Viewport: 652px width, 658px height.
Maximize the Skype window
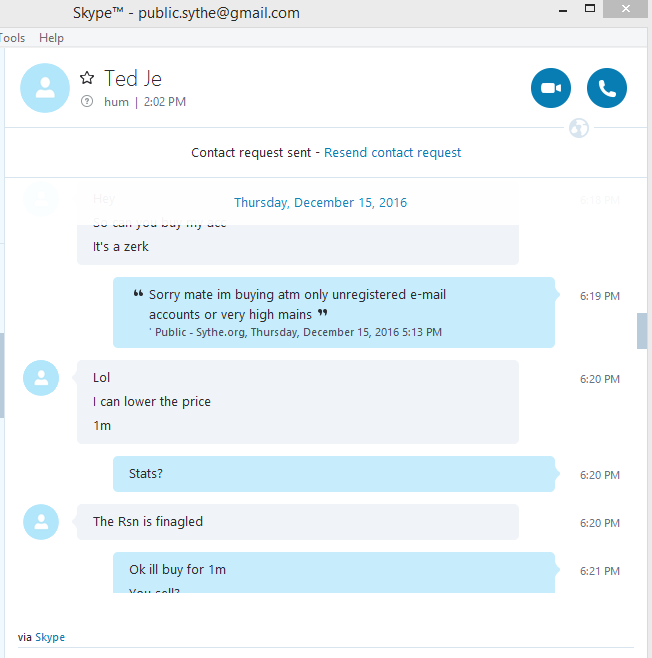click(x=590, y=8)
